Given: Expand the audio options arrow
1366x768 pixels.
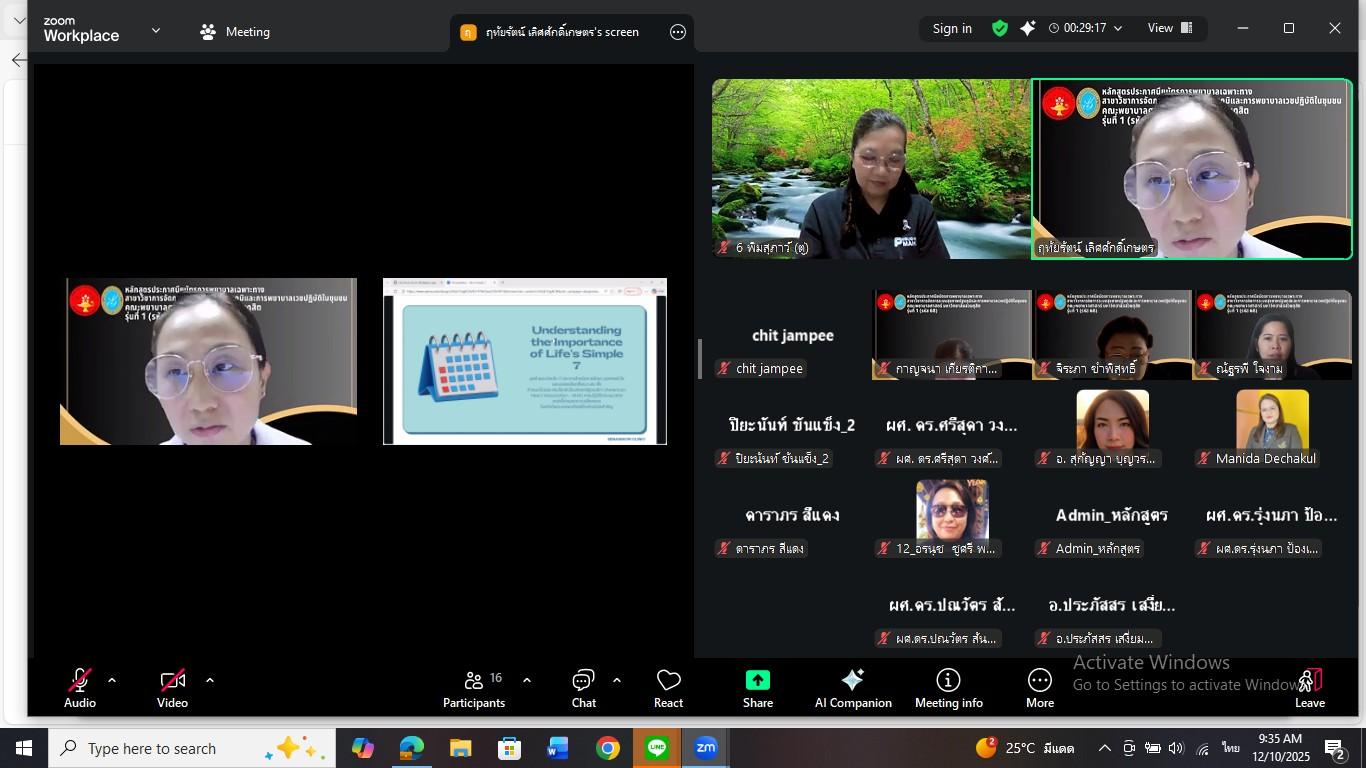Looking at the screenshot, I should click(x=112, y=681).
